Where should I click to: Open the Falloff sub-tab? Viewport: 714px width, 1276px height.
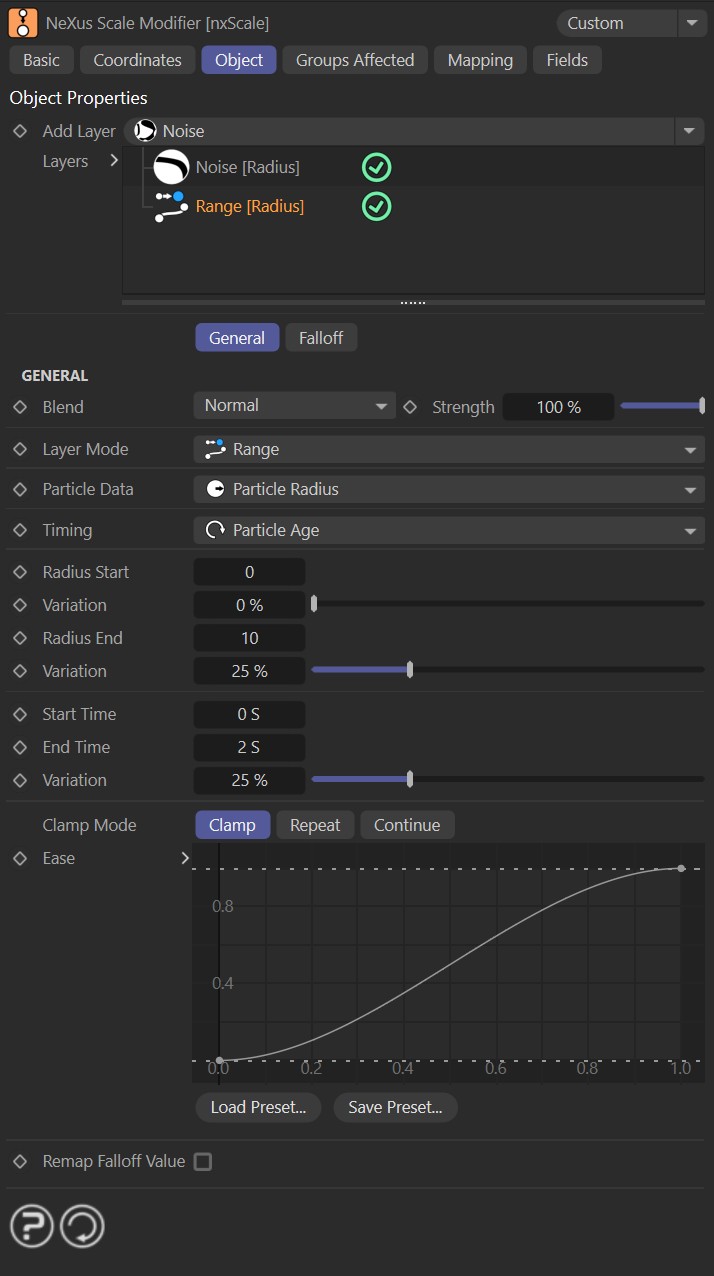(321, 338)
